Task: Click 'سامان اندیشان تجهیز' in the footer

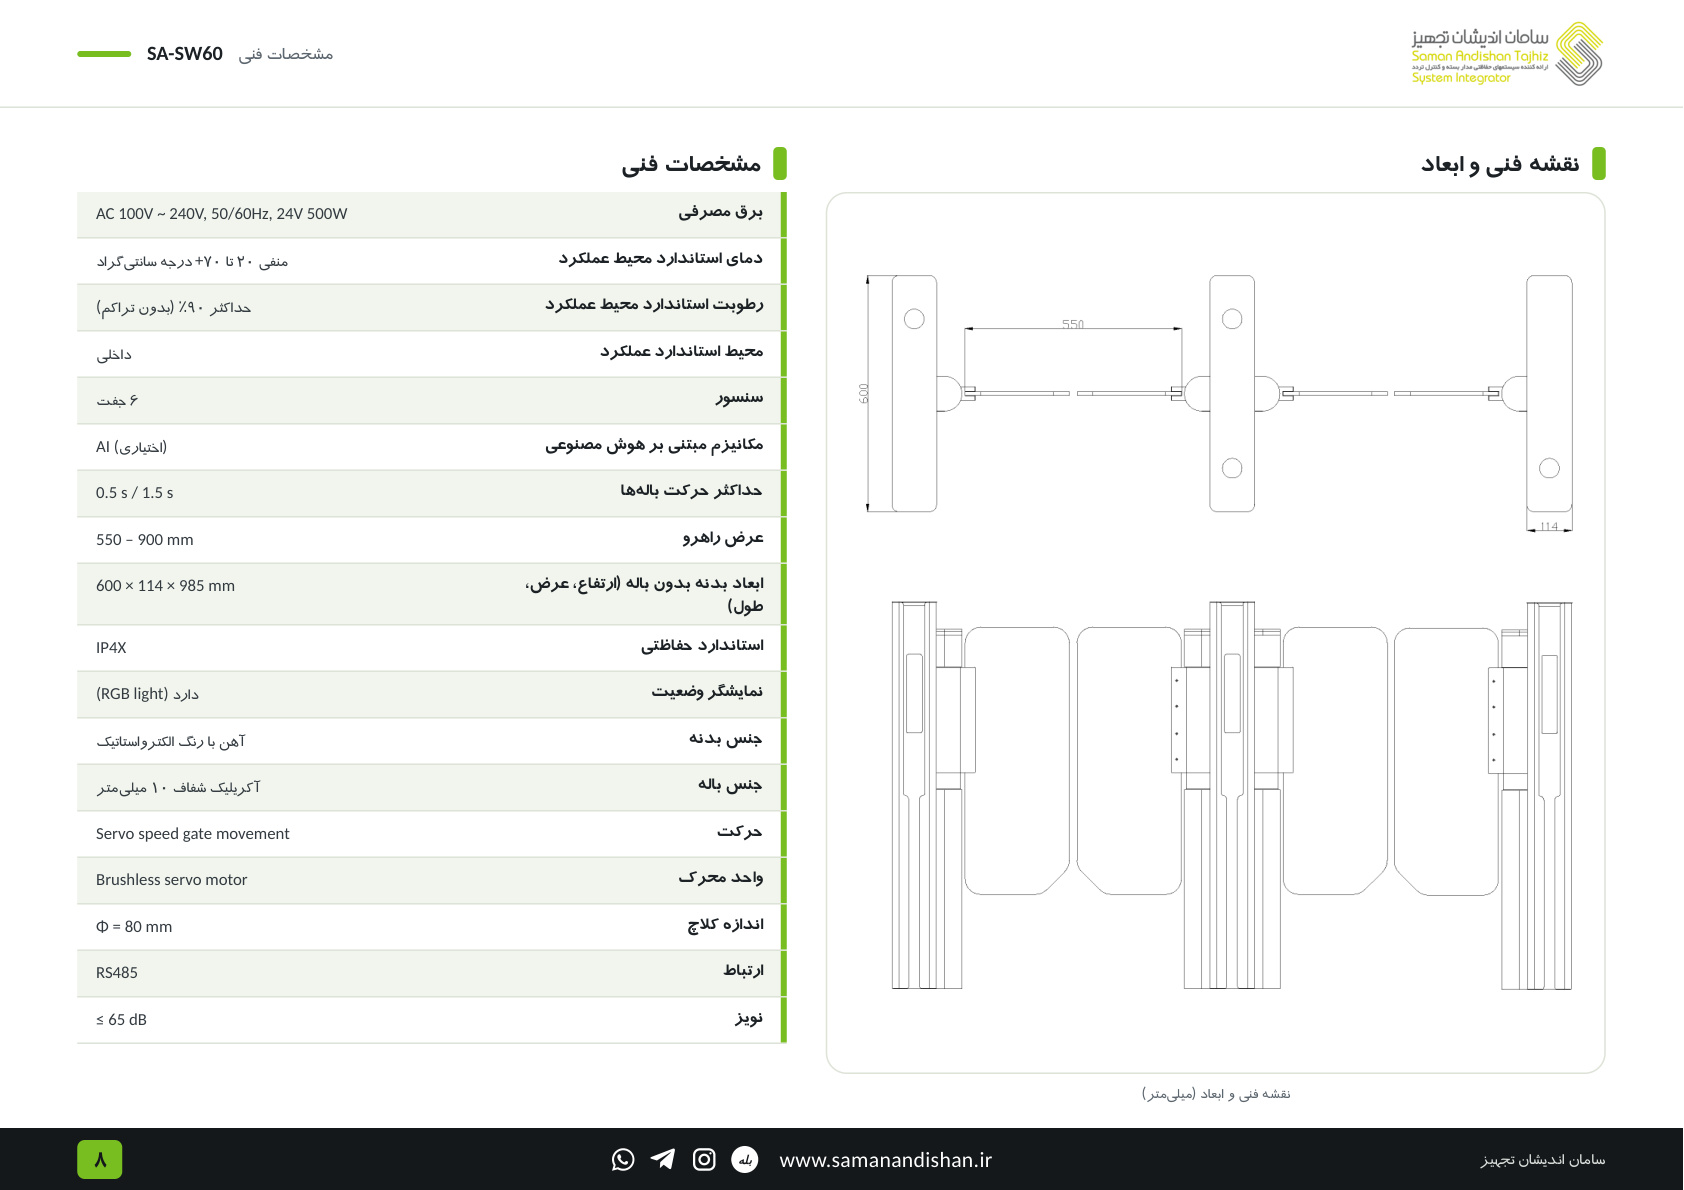Action: pos(1543,1160)
